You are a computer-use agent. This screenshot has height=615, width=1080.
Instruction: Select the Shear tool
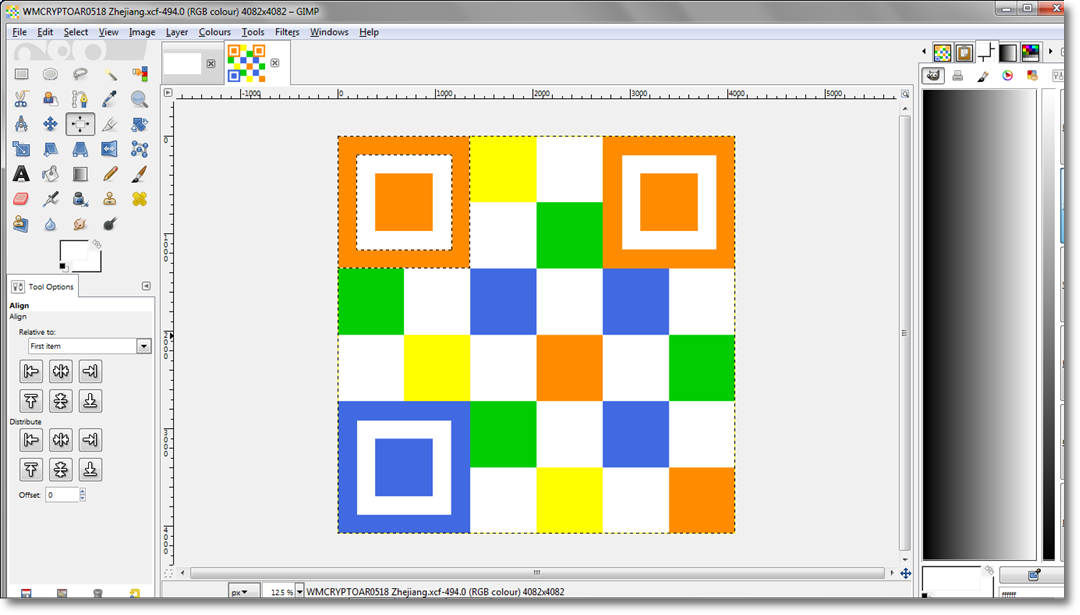point(50,149)
